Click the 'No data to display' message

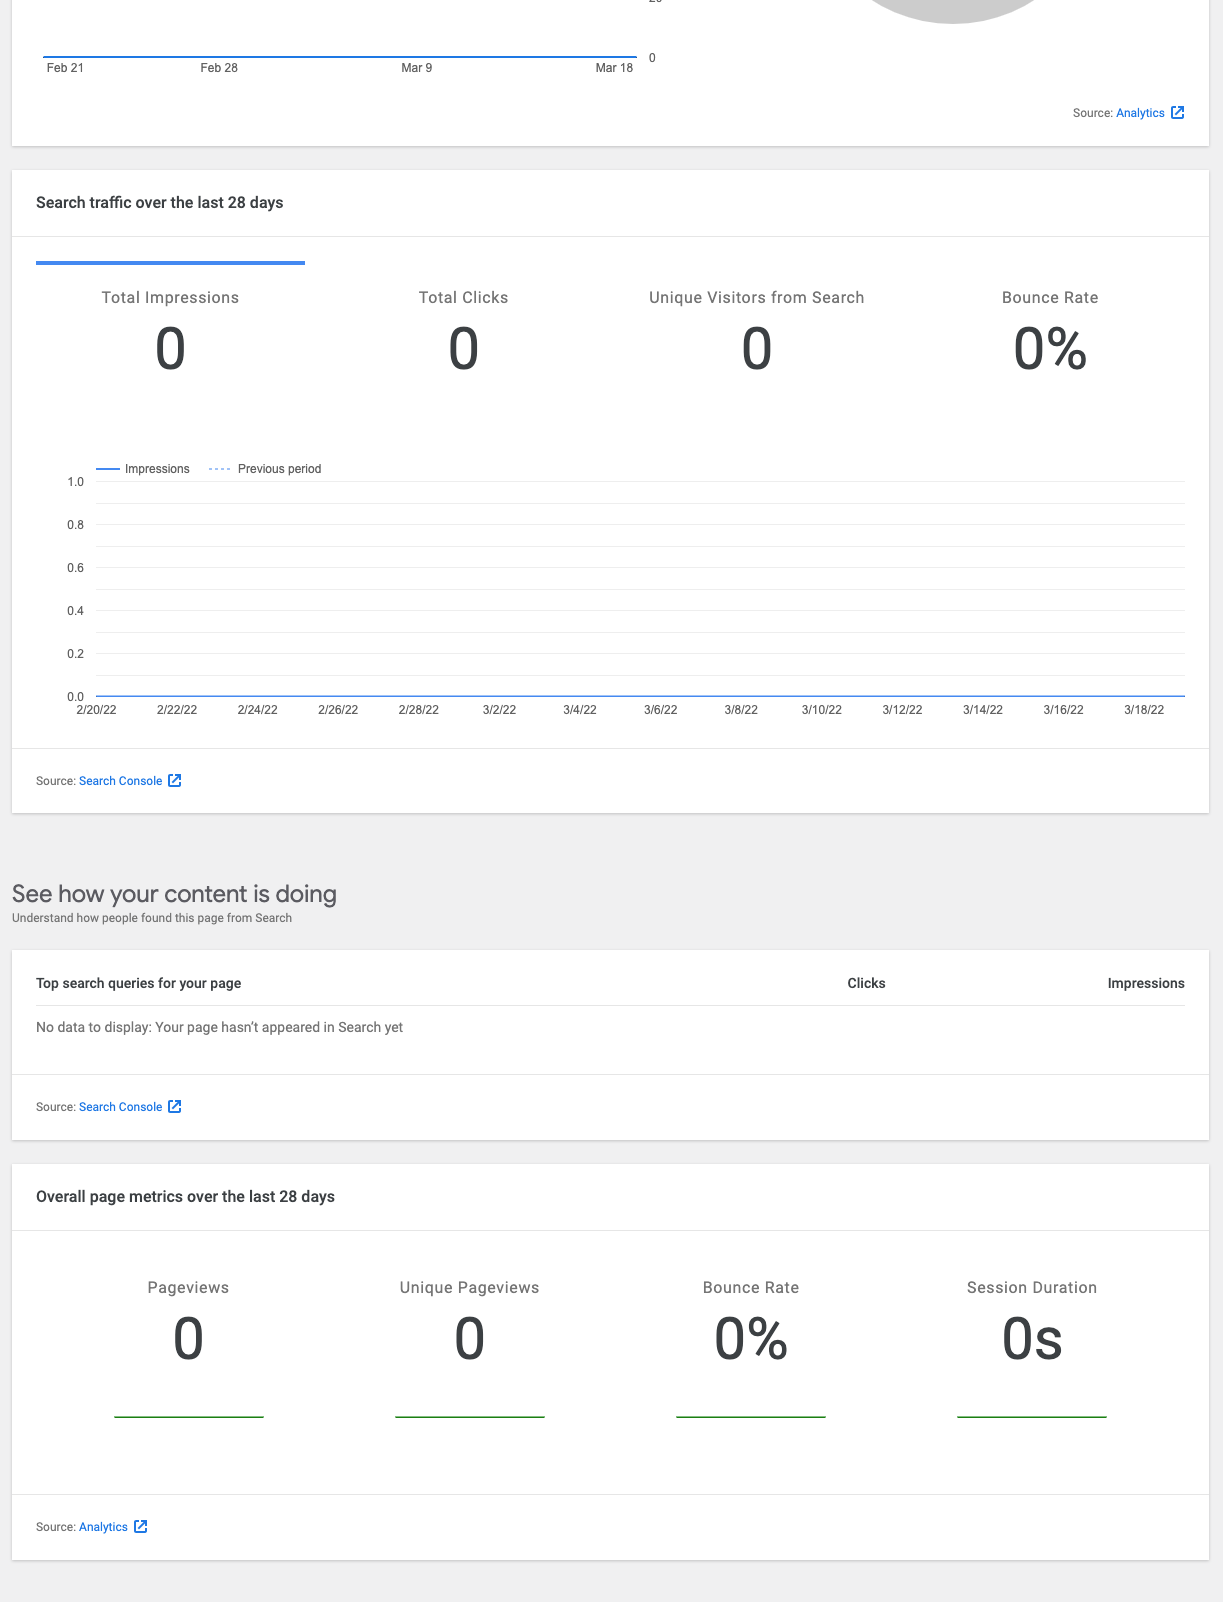pyautogui.click(x=219, y=1027)
